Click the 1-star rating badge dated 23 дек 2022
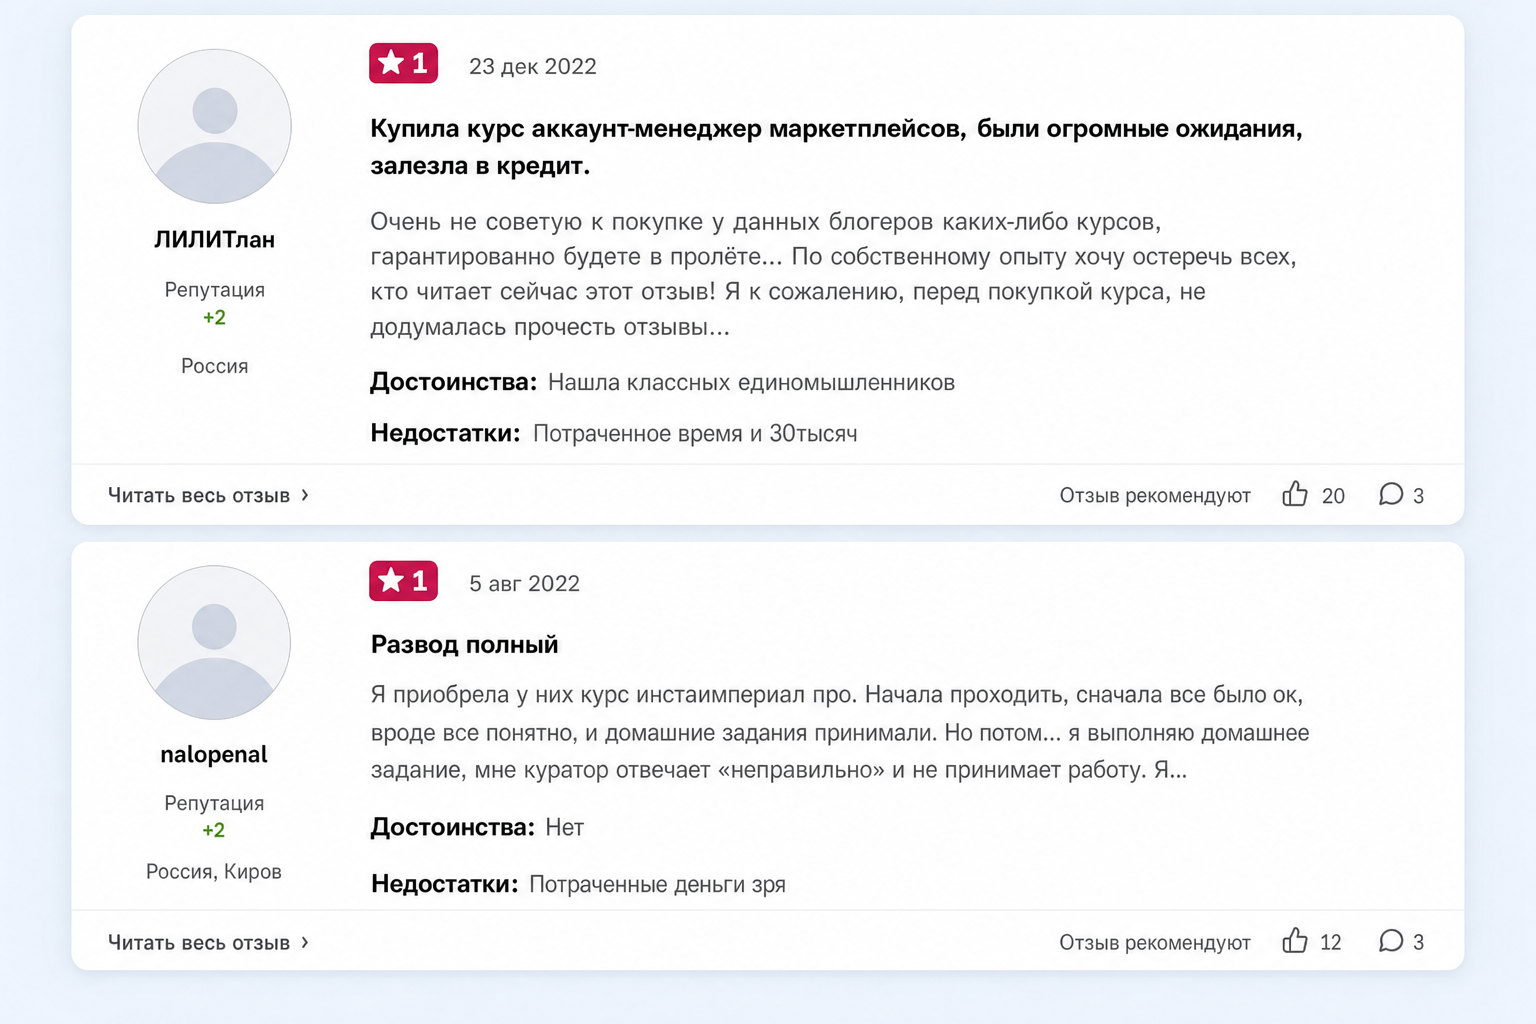Image resolution: width=1536 pixels, height=1024 pixels. click(x=404, y=63)
